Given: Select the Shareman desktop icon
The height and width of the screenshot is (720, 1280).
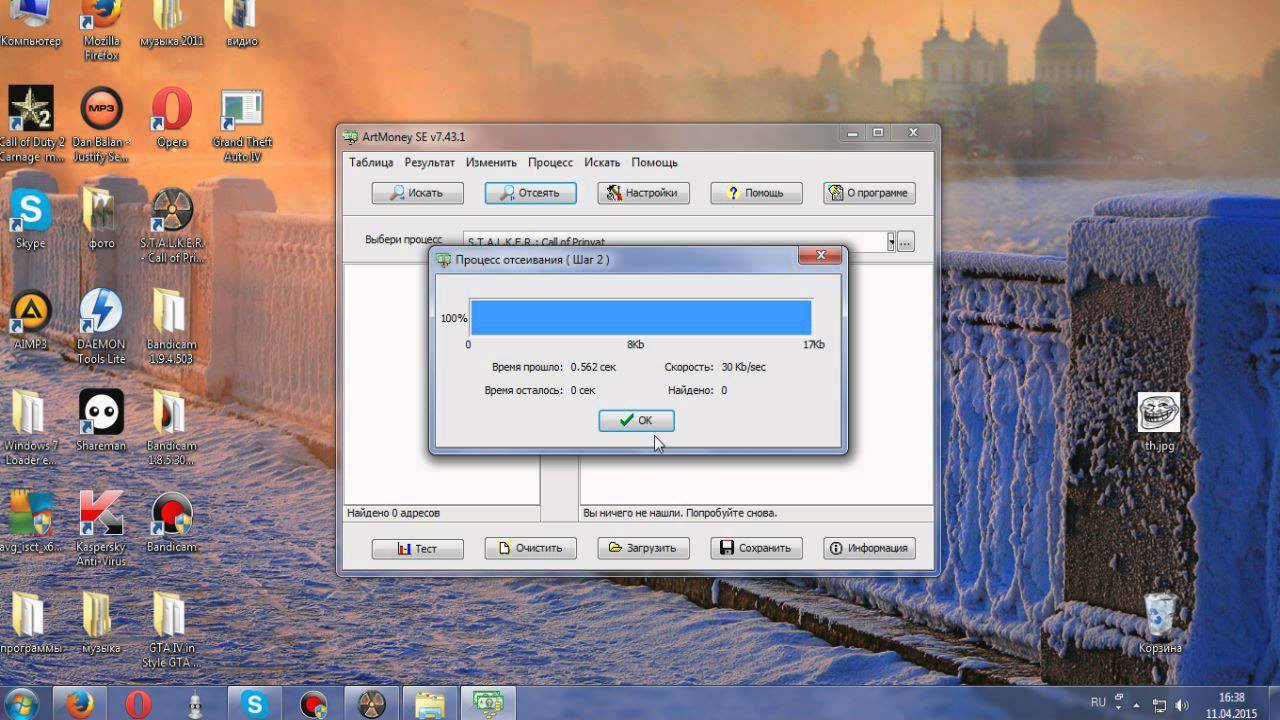Looking at the screenshot, I should pyautogui.click(x=101, y=421).
